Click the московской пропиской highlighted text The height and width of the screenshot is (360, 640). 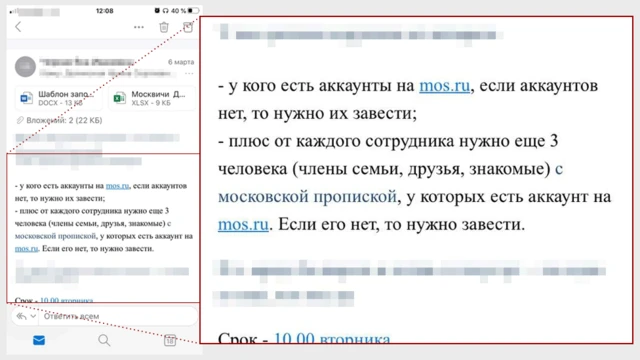click(55, 236)
